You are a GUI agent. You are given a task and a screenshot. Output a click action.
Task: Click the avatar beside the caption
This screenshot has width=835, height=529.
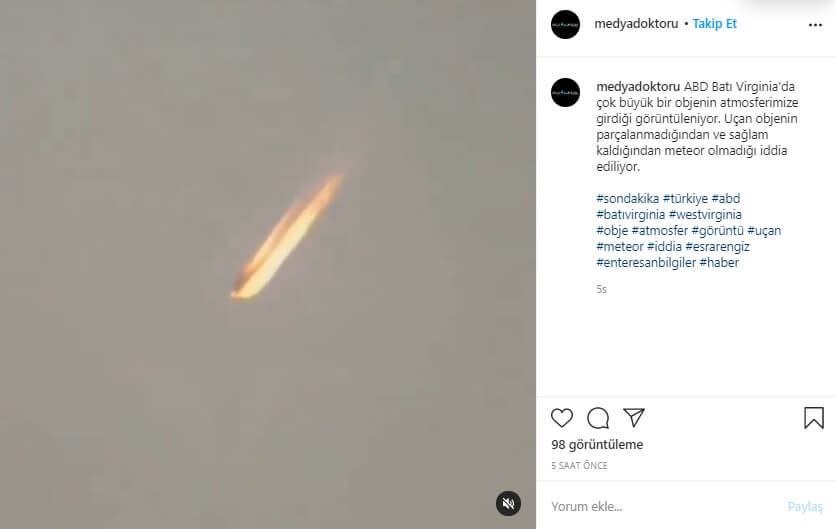tap(565, 92)
